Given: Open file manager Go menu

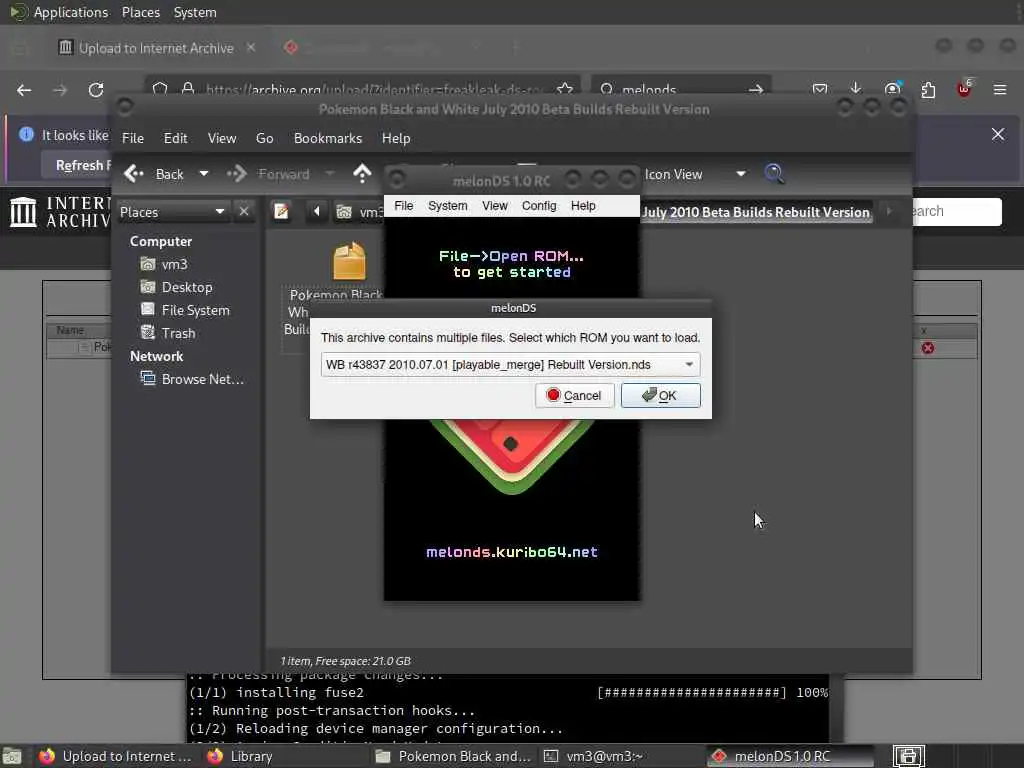Looking at the screenshot, I should pyautogui.click(x=264, y=138).
